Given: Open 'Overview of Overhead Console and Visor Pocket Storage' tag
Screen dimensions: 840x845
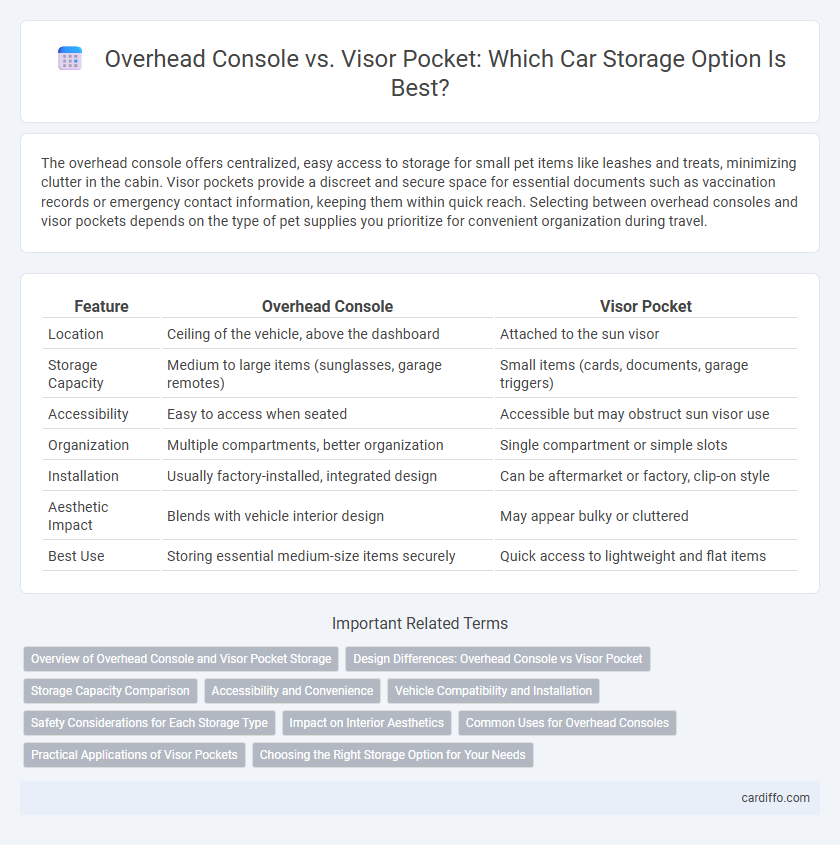Looking at the screenshot, I should [x=181, y=659].
